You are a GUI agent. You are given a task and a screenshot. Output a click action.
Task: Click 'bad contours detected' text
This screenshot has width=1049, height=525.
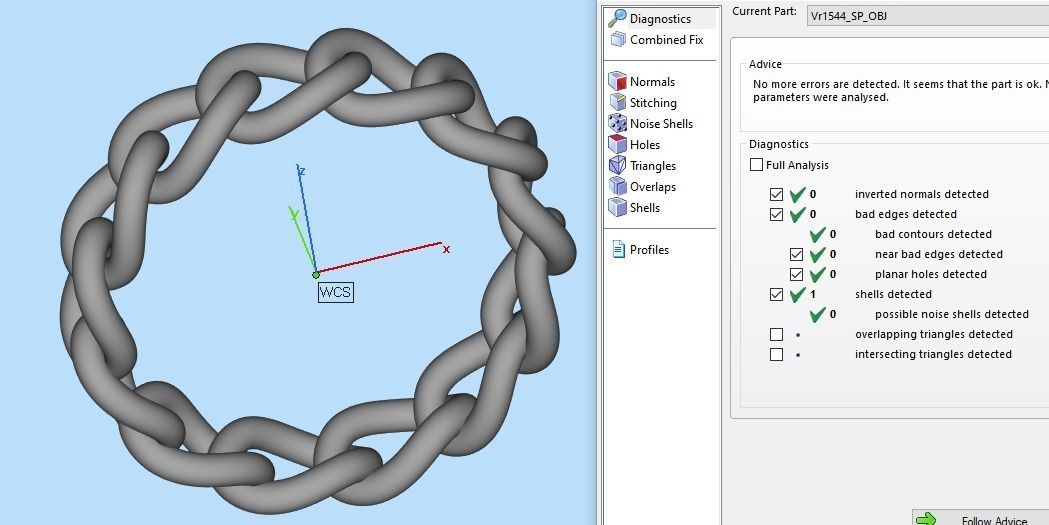tap(933, 234)
